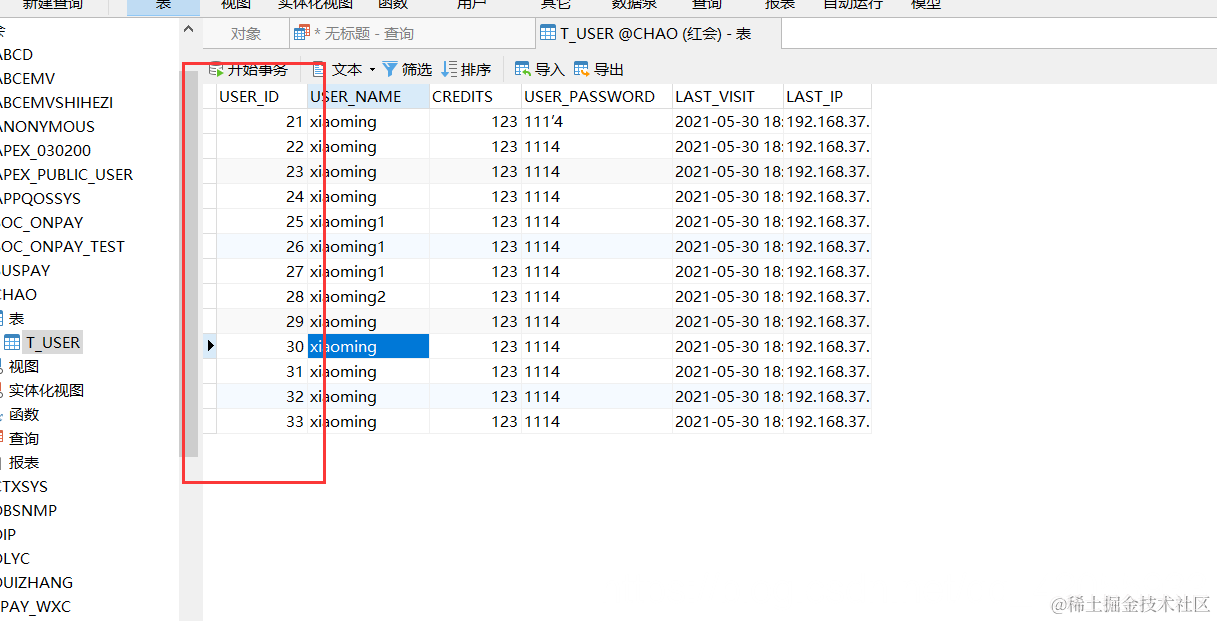Select the APEX_PUBLIC_USER schema
This screenshot has height=621, width=1217.
pos(66,175)
